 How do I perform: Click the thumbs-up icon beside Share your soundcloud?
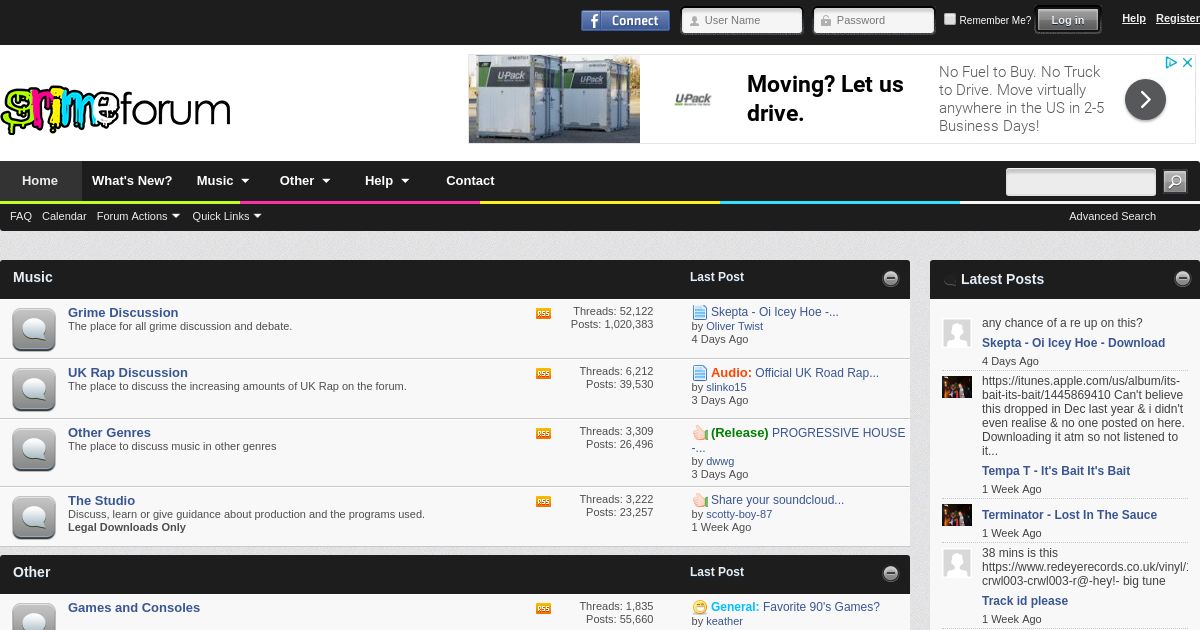[700, 500]
